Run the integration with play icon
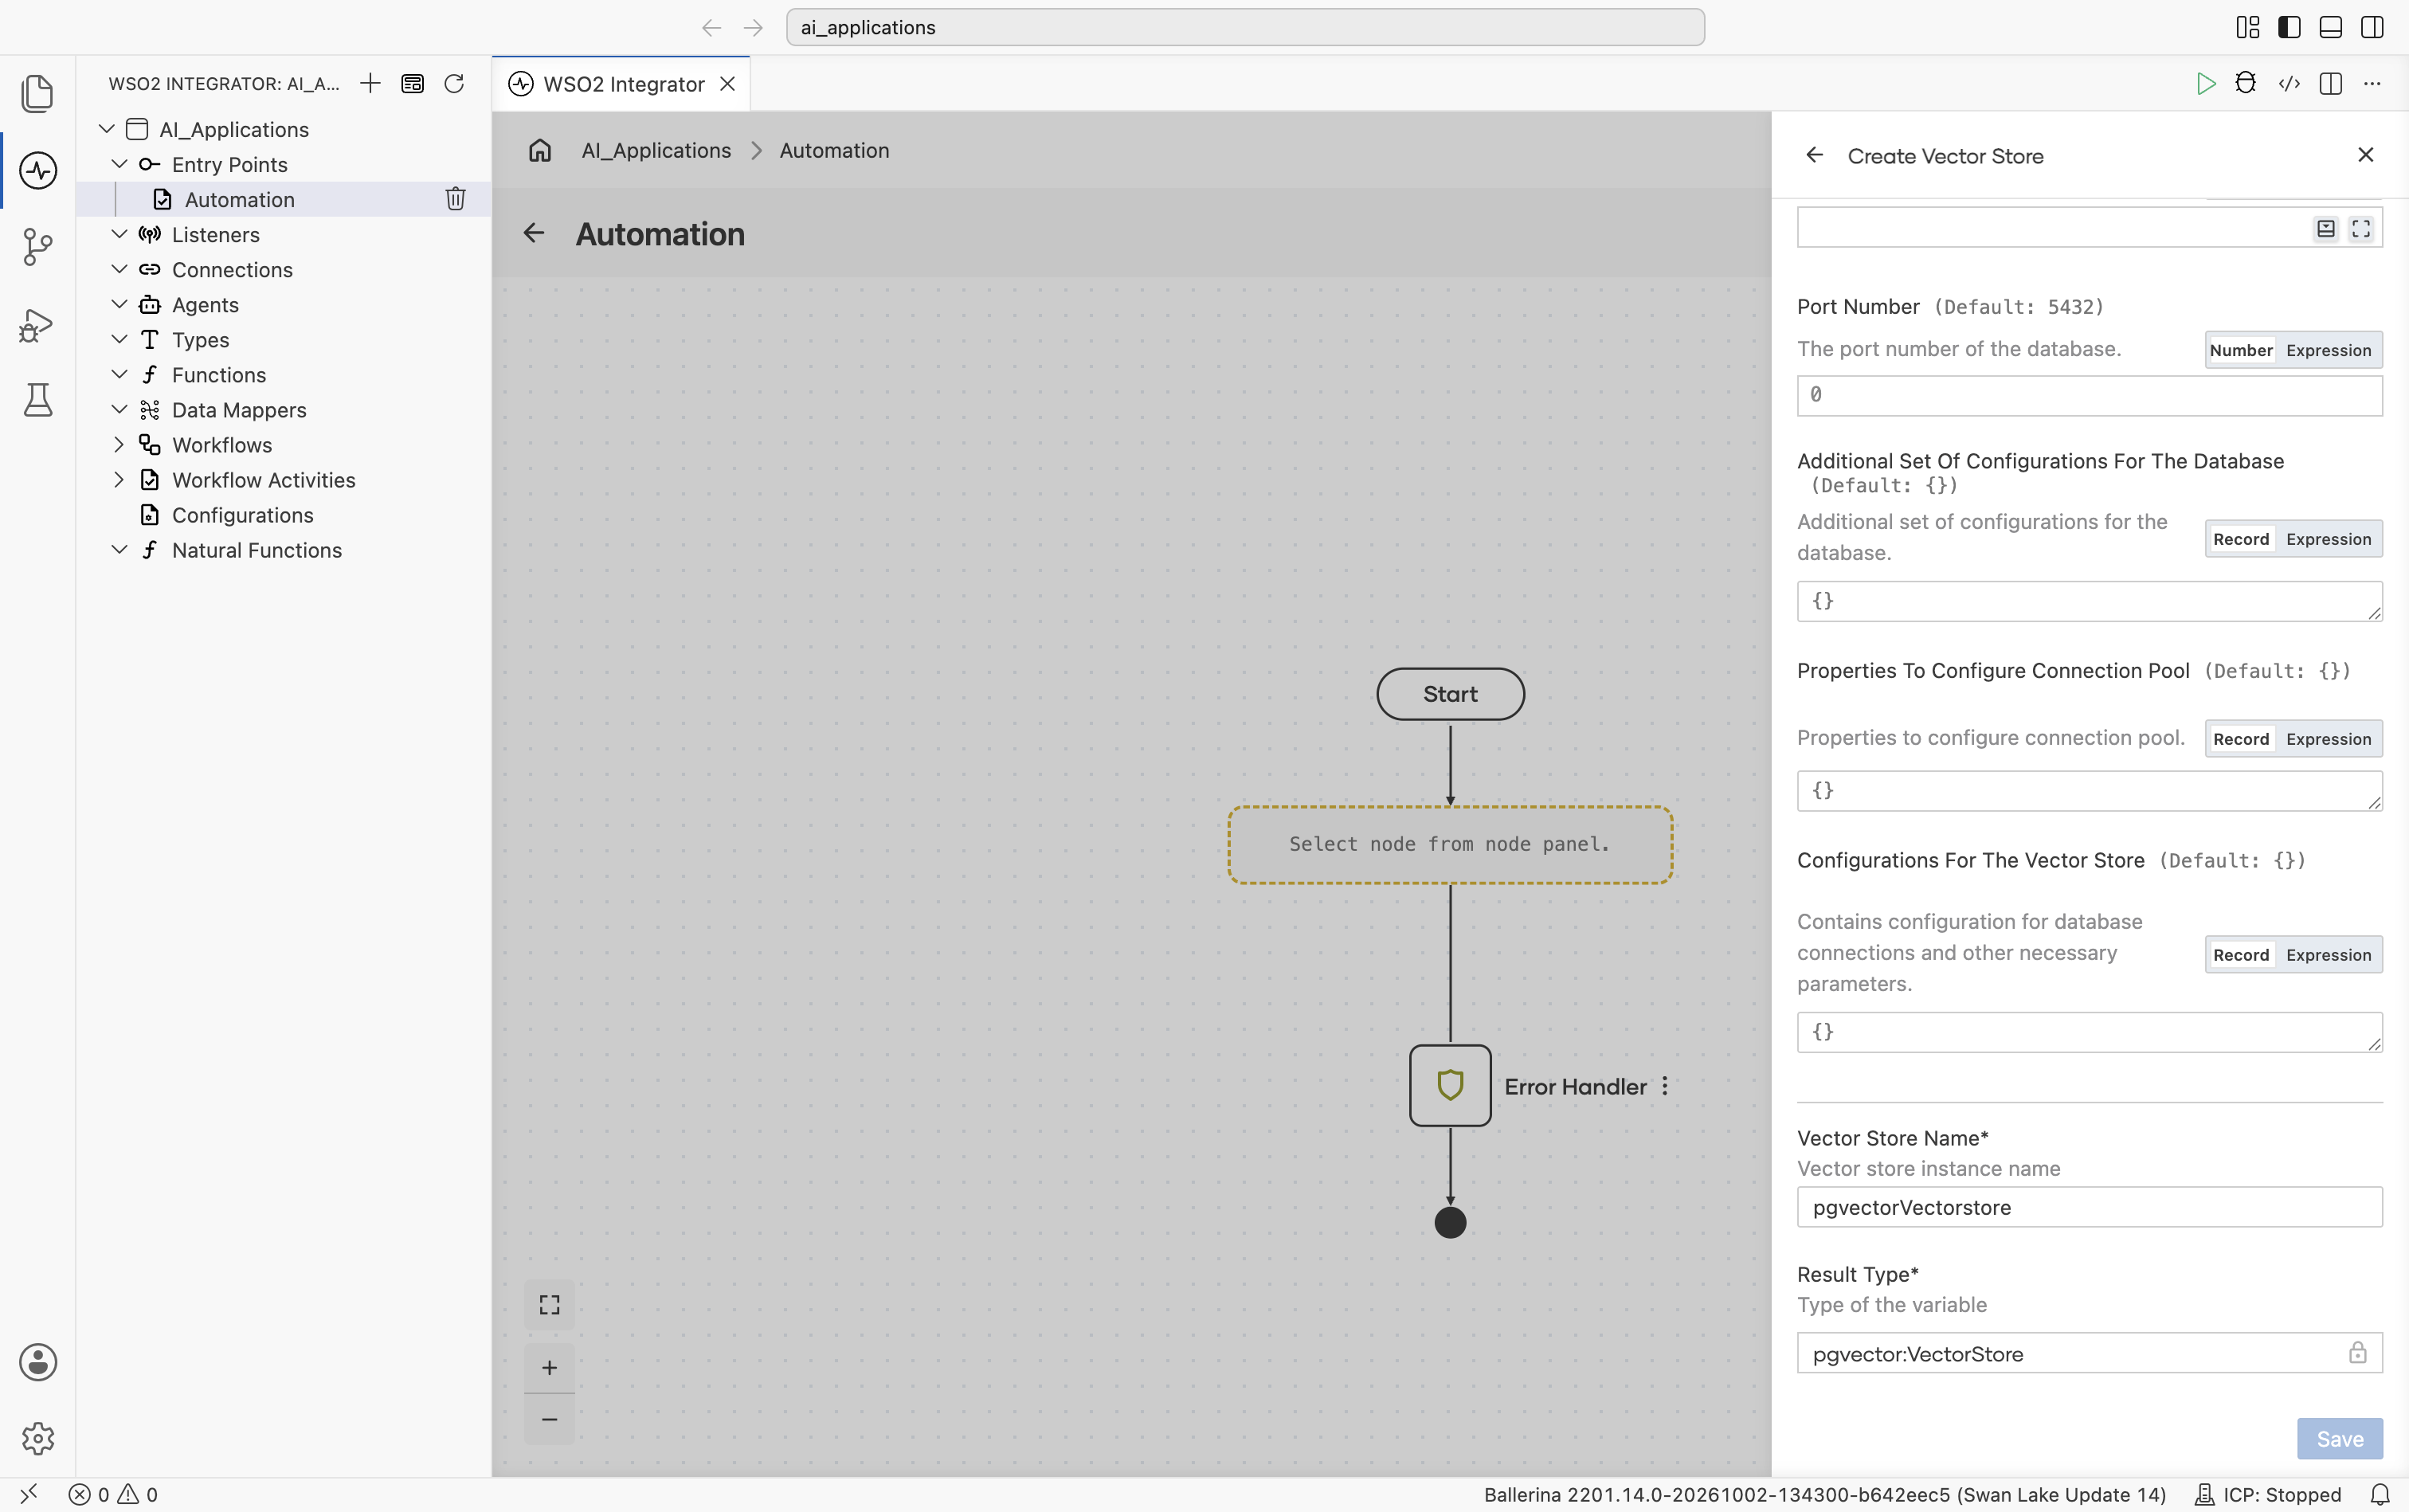2409x1512 pixels. pyautogui.click(x=2205, y=84)
